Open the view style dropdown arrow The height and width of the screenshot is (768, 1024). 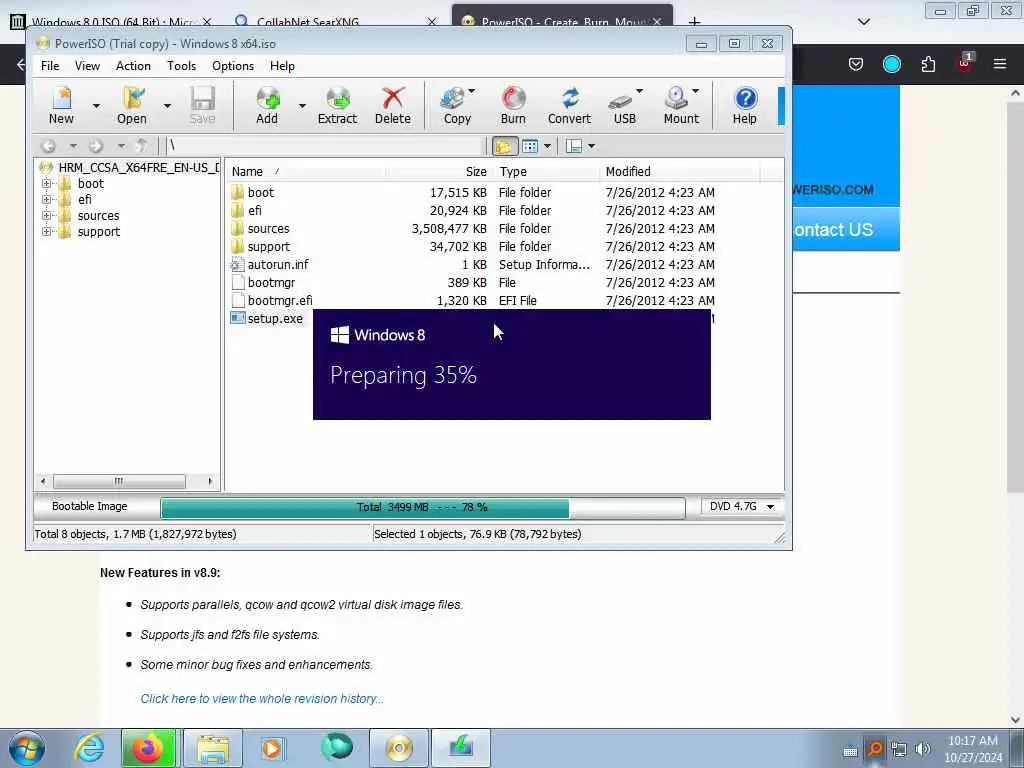point(547,146)
